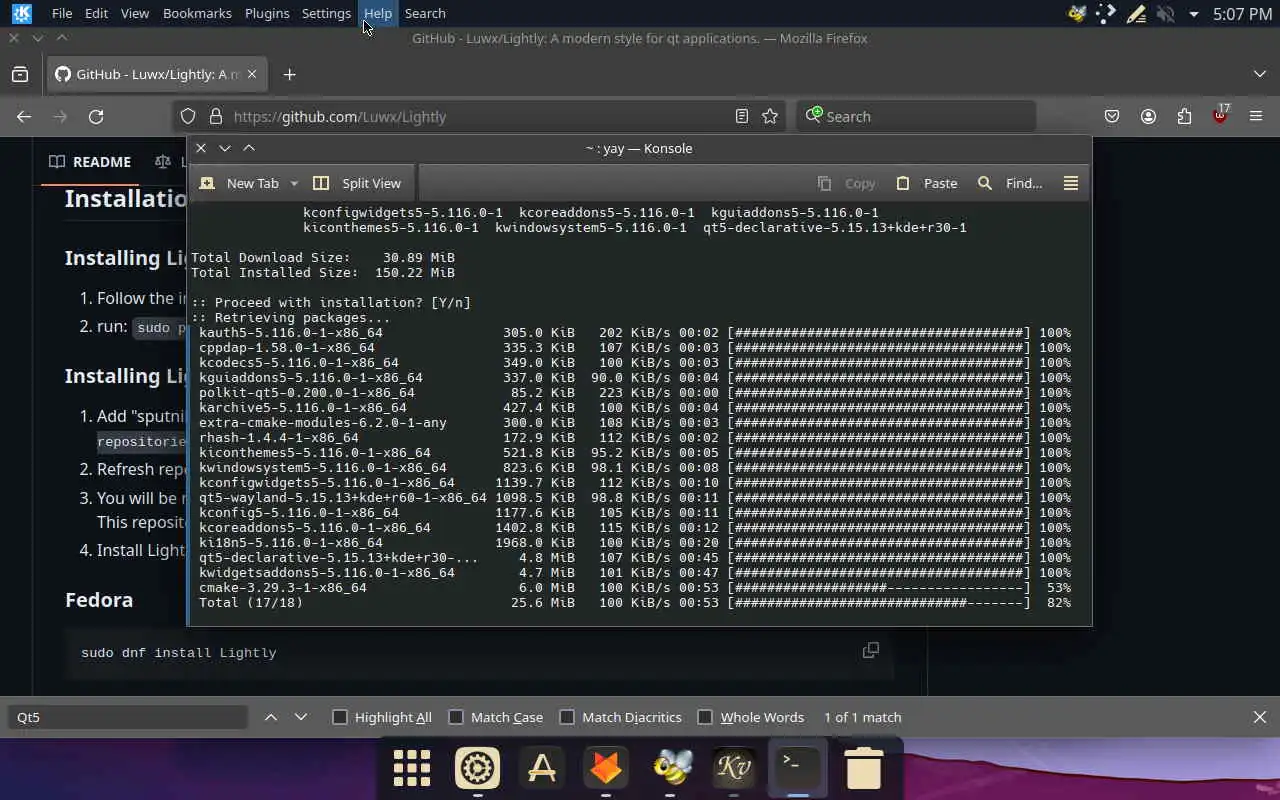
Task: Open Firefox hamburger application menu
Action: tap(1256, 116)
